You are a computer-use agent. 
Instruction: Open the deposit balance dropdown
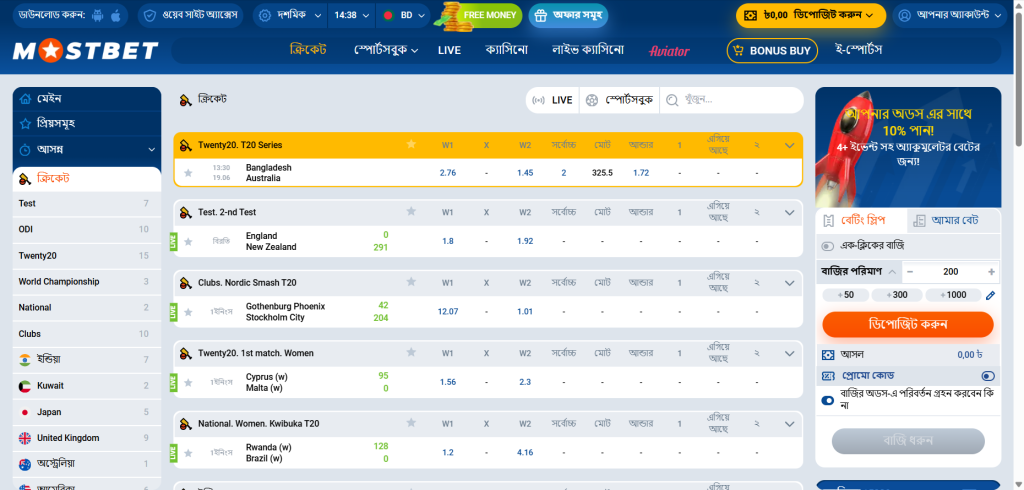pyautogui.click(x=810, y=15)
